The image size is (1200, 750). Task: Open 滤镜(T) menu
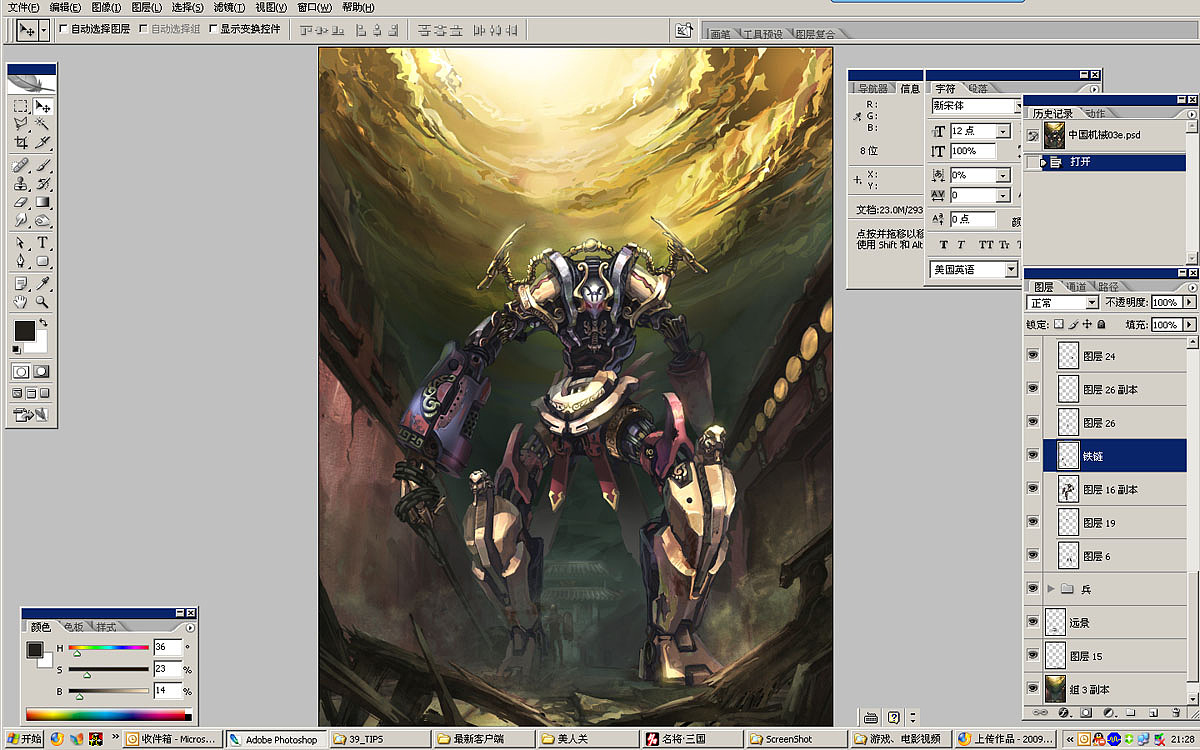(227, 7)
